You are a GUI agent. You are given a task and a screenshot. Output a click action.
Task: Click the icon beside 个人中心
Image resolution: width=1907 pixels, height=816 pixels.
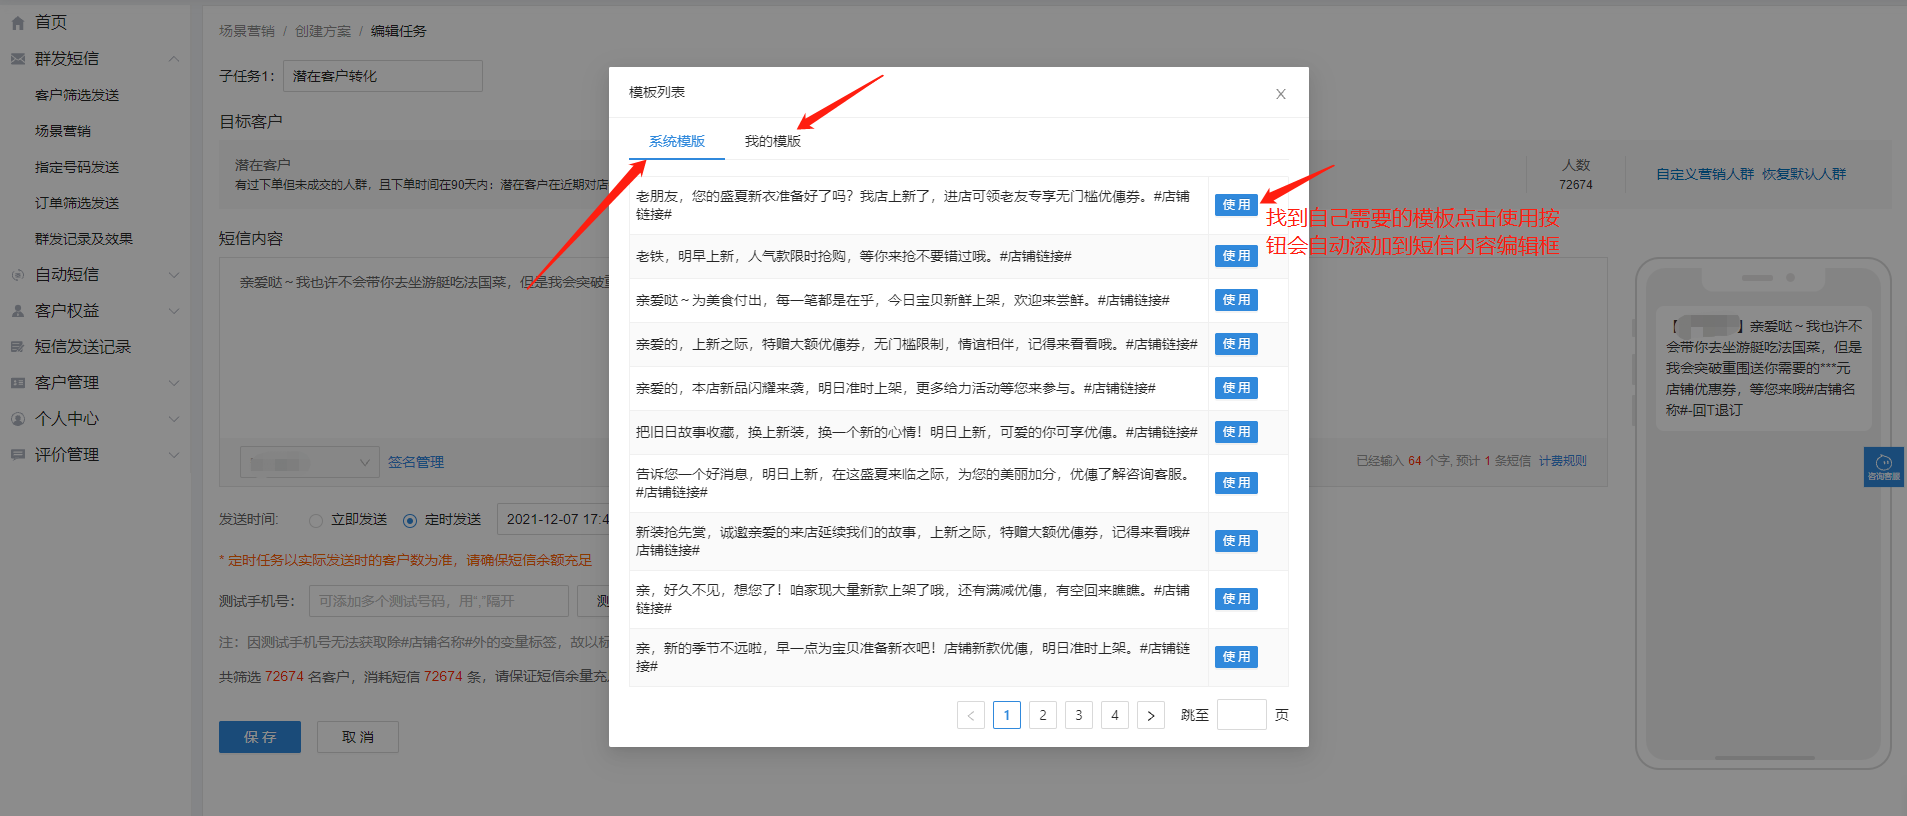(17, 419)
